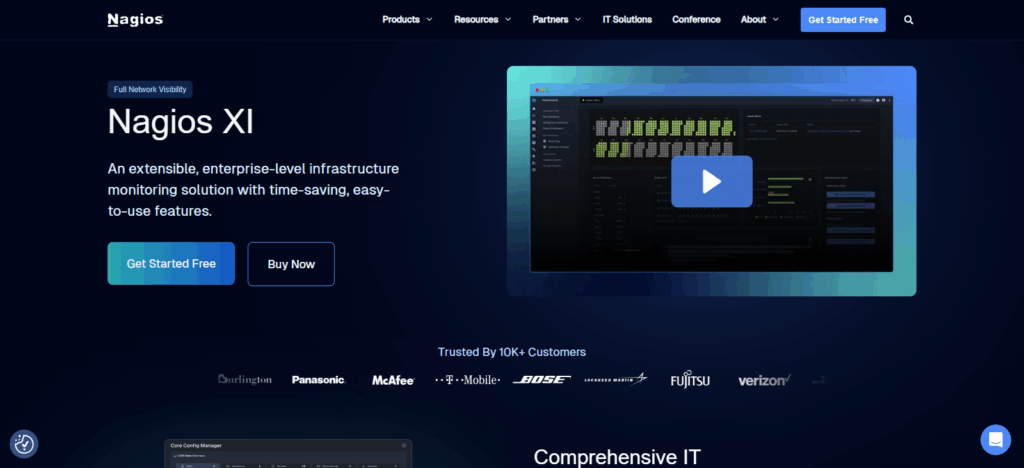Expand the Products dropdown menu
The width and height of the screenshot is (1024, 468).
(407, 19)
